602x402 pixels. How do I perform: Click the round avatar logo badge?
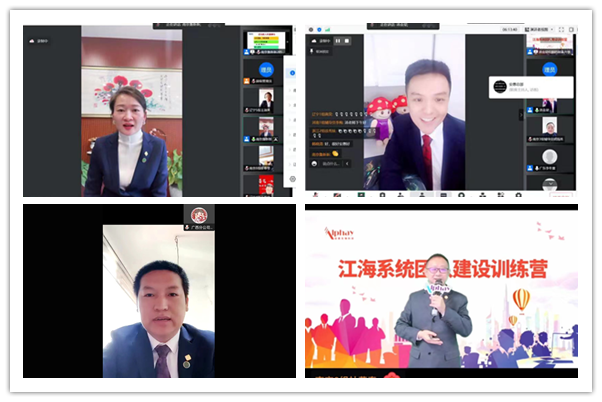(199, 214)
